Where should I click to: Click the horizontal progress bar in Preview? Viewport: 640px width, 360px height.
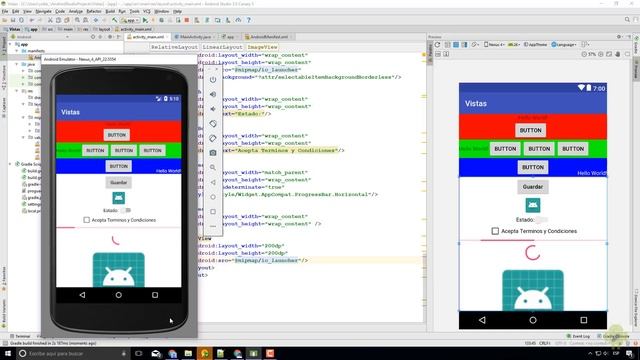click(533, 240)
